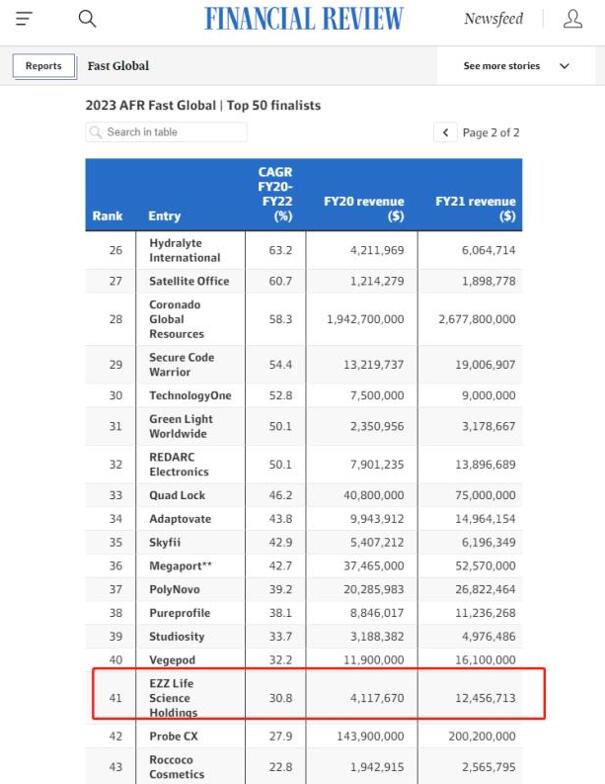Image resolution: width=605 pixels, height=784 pixels.
Task: Sort by CAGR FY20-FY22 column header
Action: click(x=275, y=193)
